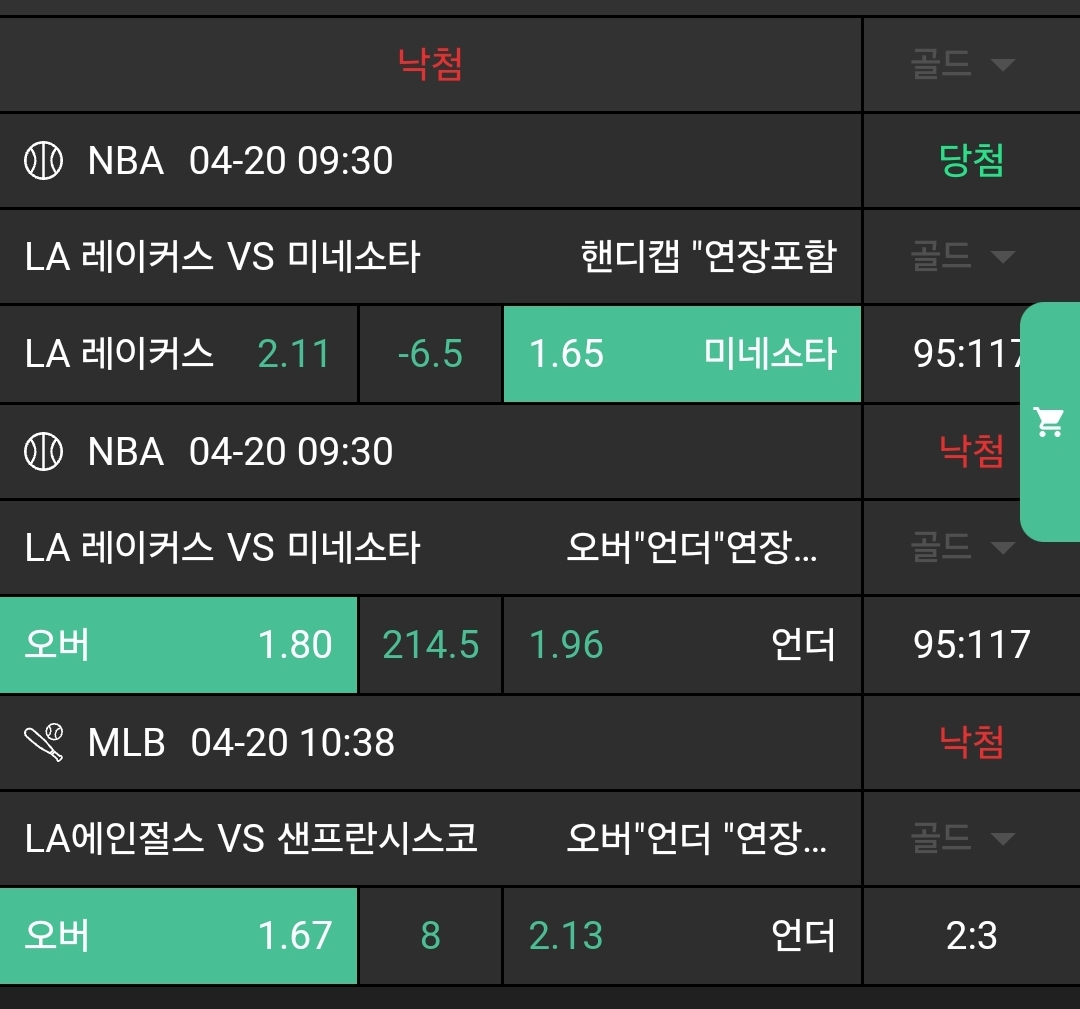Click basketball icon in the first NBA row
1080x1009 pixels.
pos(43,160)
